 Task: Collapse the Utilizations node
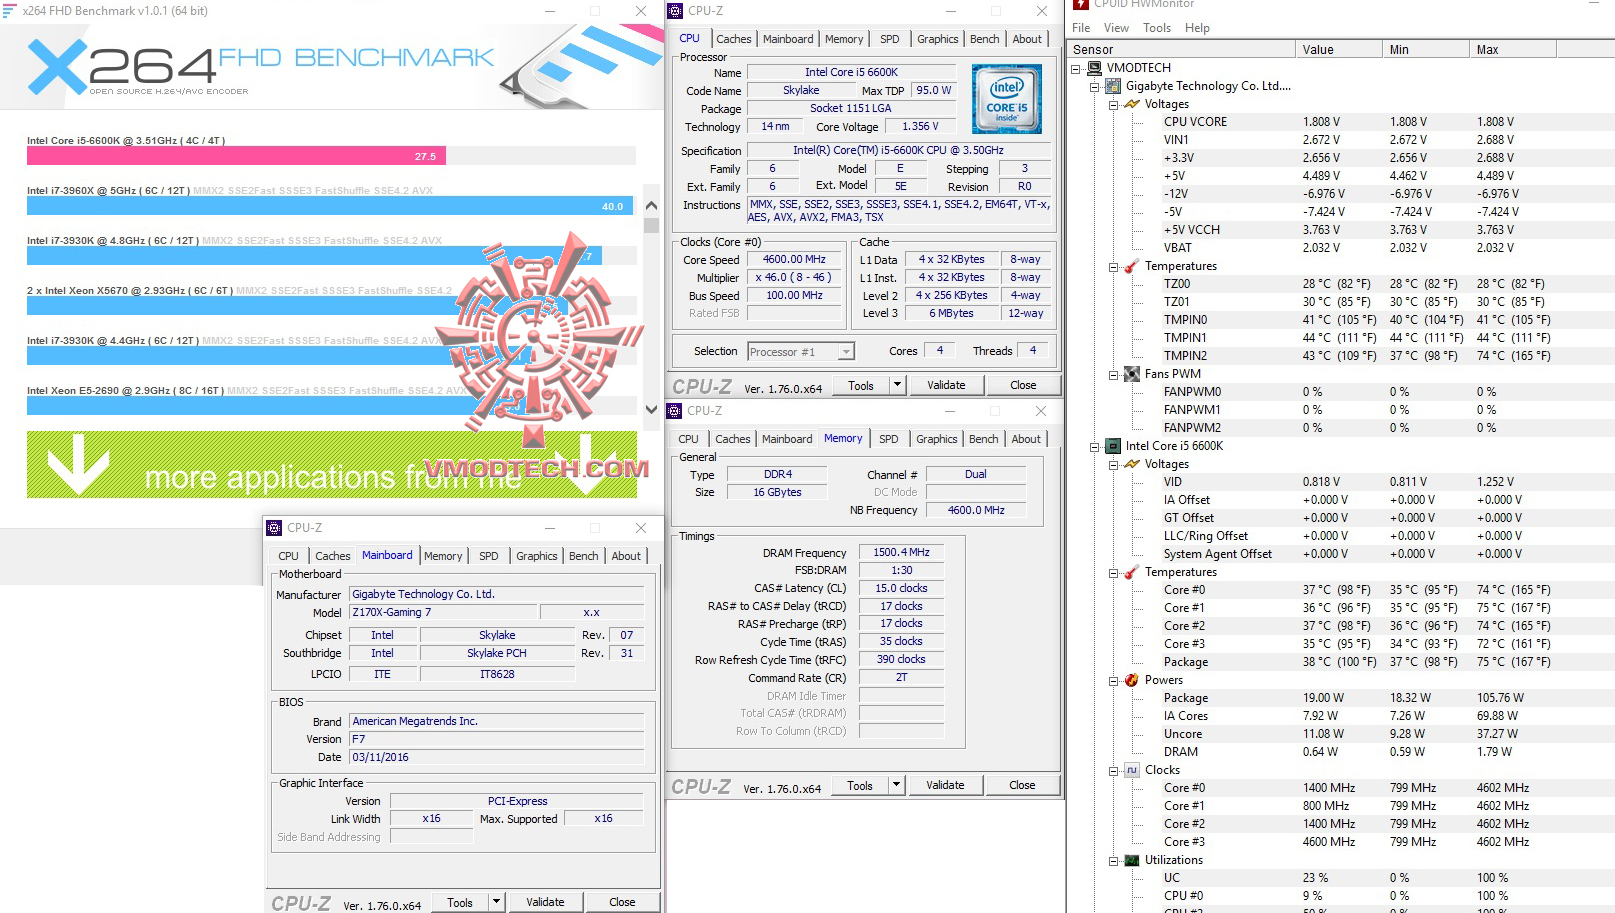pos(1113,861)
